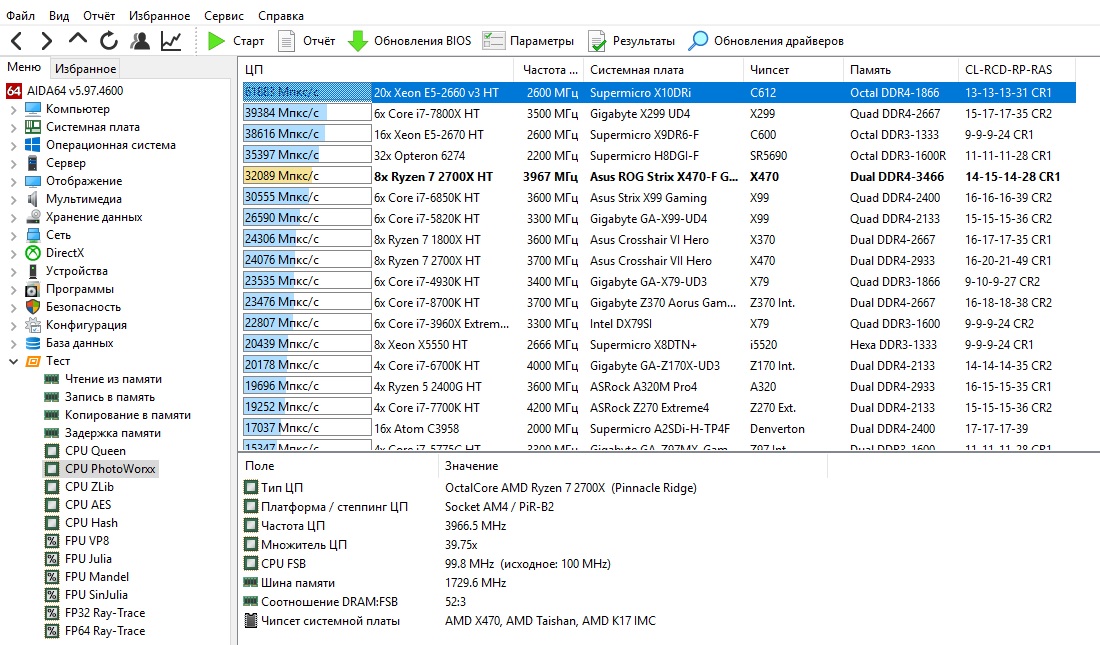Switch to the Меню tab
Image resolution: width=1100 pixels, height=645 pixels.
(x=24, y=67)
